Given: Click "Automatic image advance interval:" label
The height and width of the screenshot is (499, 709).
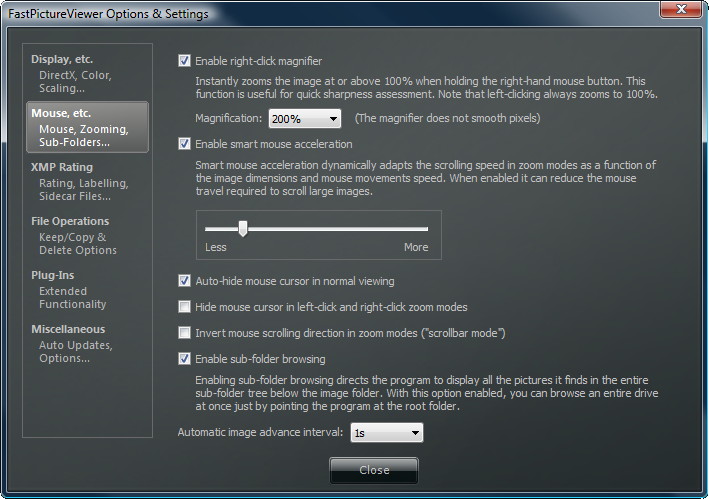Looking at the screenshot, I should (x=260, y=432).
